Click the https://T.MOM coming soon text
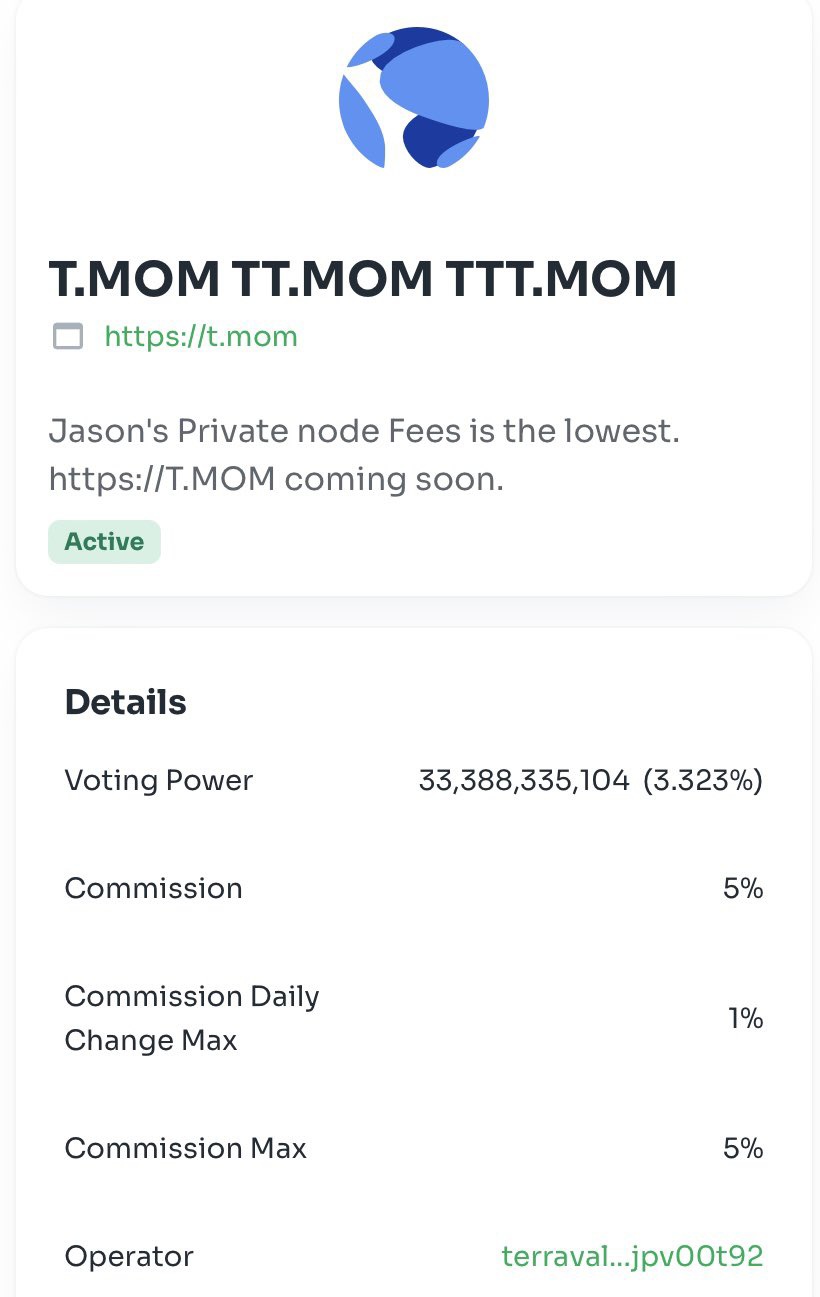The height and width of the screenshot is (1297, 820). coord(276,479)
